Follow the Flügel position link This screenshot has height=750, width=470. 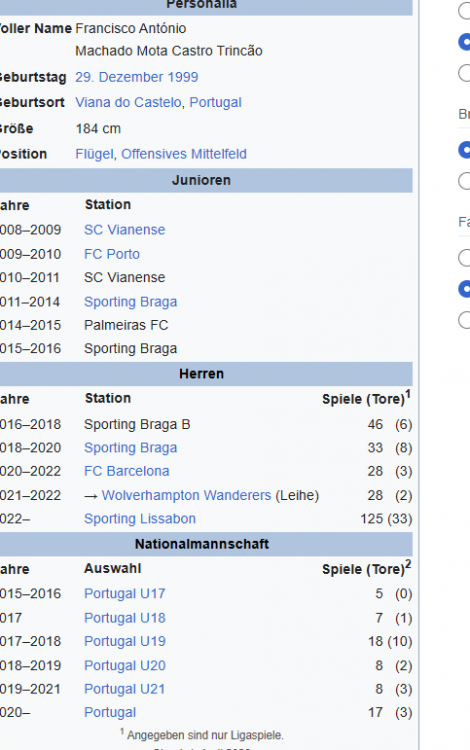click(x=94, y=154)
